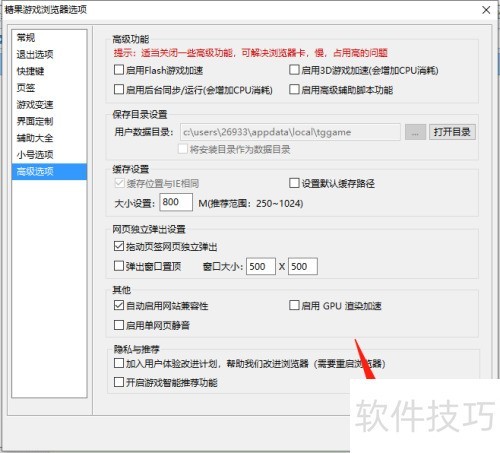Viewport: 500px width, 453px height.
Task: Enable 弹出窗口置顶 checkbox
Action: click(x=119, y=266)
